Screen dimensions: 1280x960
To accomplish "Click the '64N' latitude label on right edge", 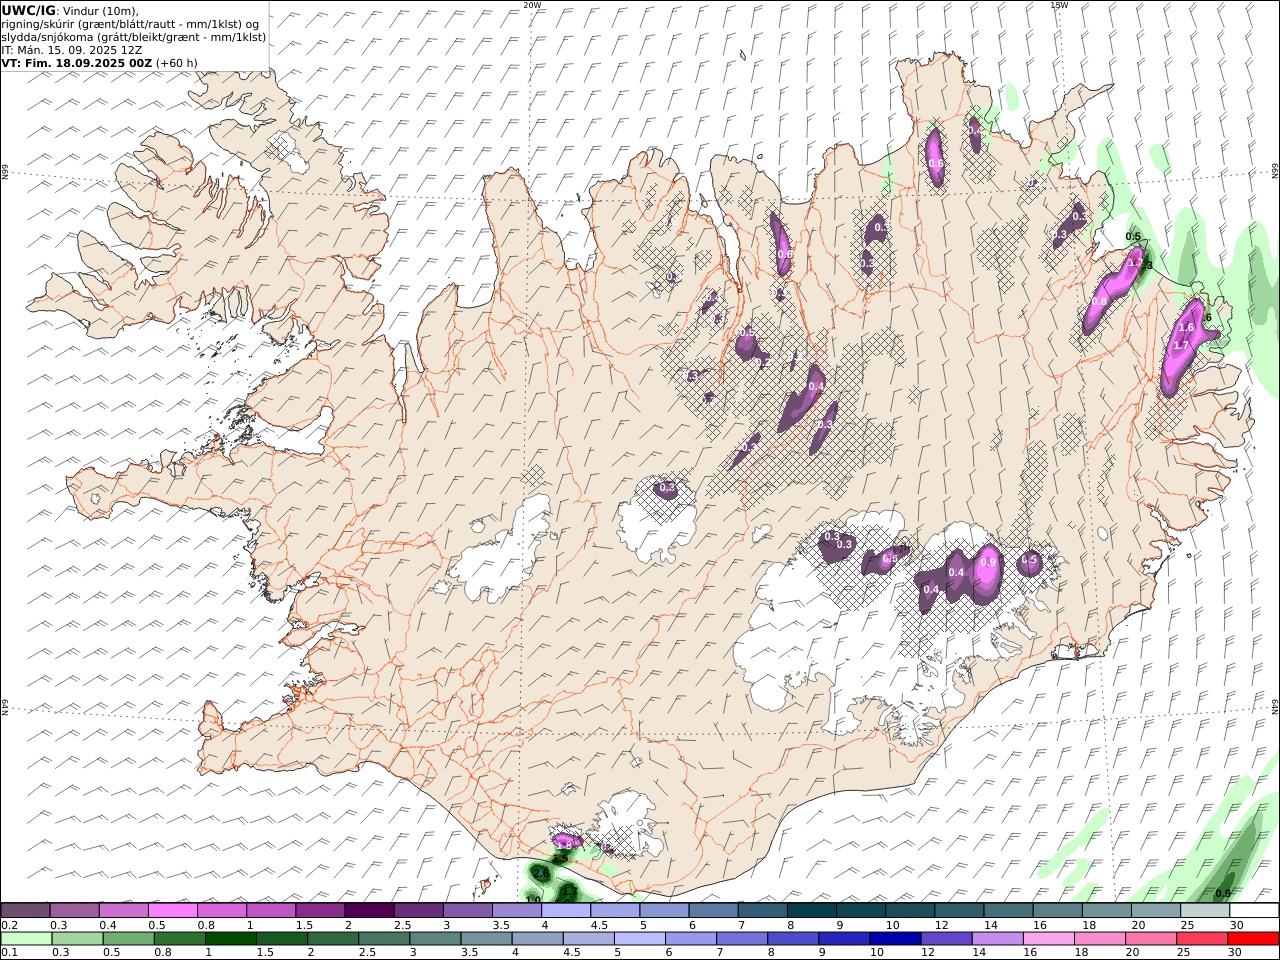I will 1275,706.
